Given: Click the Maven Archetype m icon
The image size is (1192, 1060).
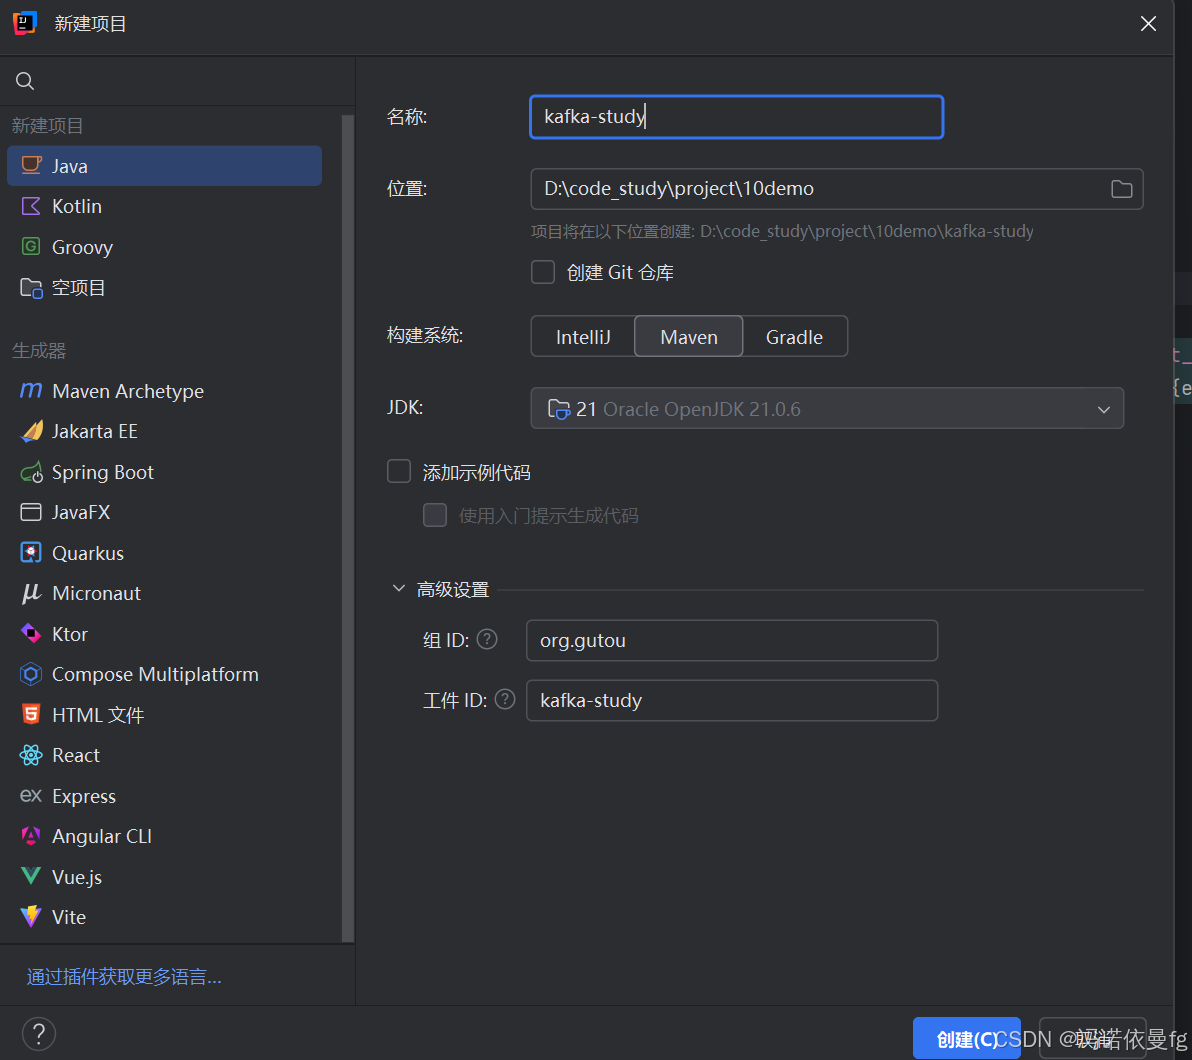Looking at the screenshot, I should [x=31, y=390].
